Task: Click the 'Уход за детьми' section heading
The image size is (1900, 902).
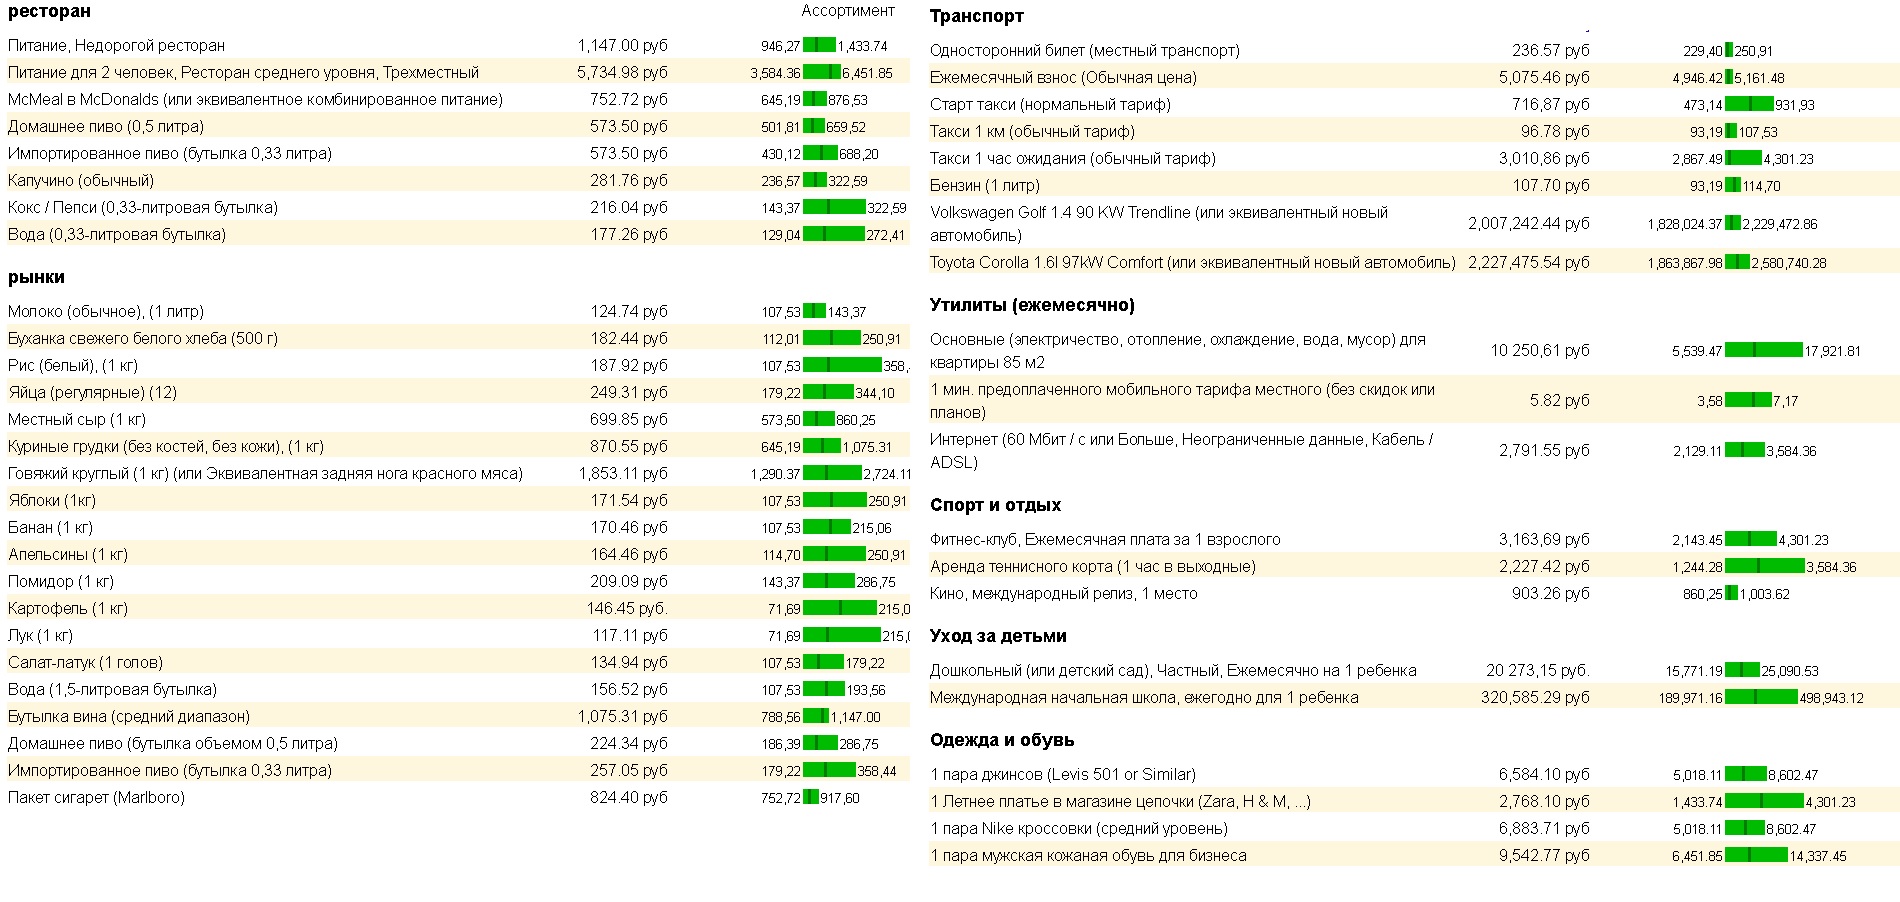Action: tap(998, 636)
